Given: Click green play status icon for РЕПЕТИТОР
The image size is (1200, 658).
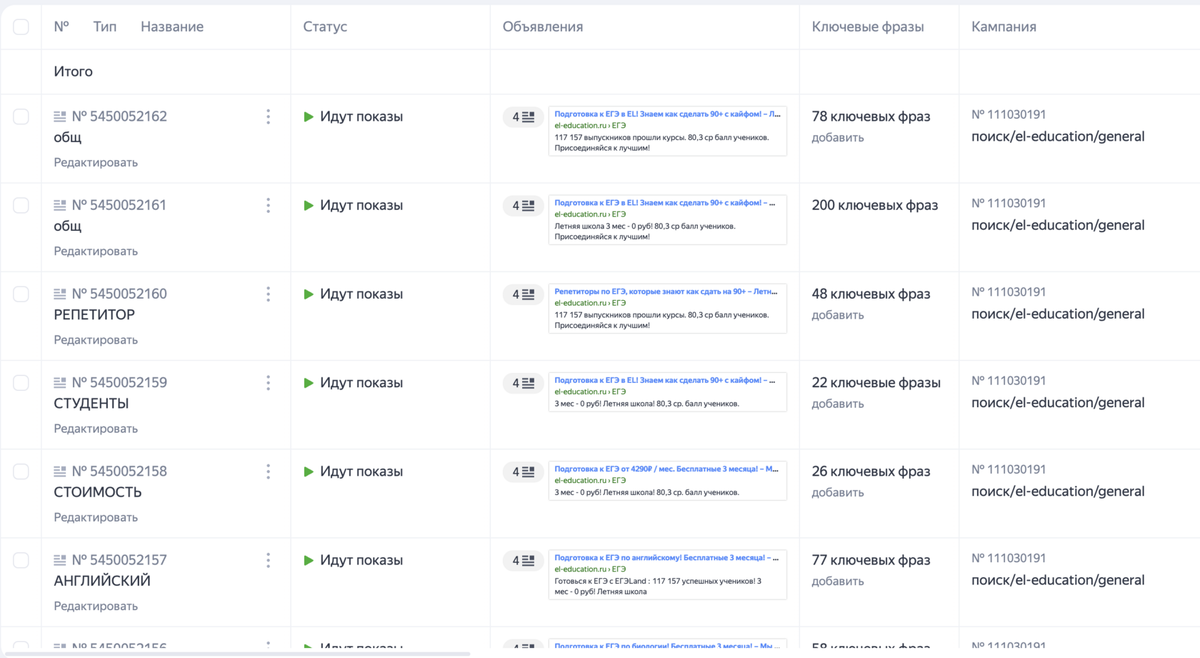Looking at the screenshot, I should coord(309,294).
